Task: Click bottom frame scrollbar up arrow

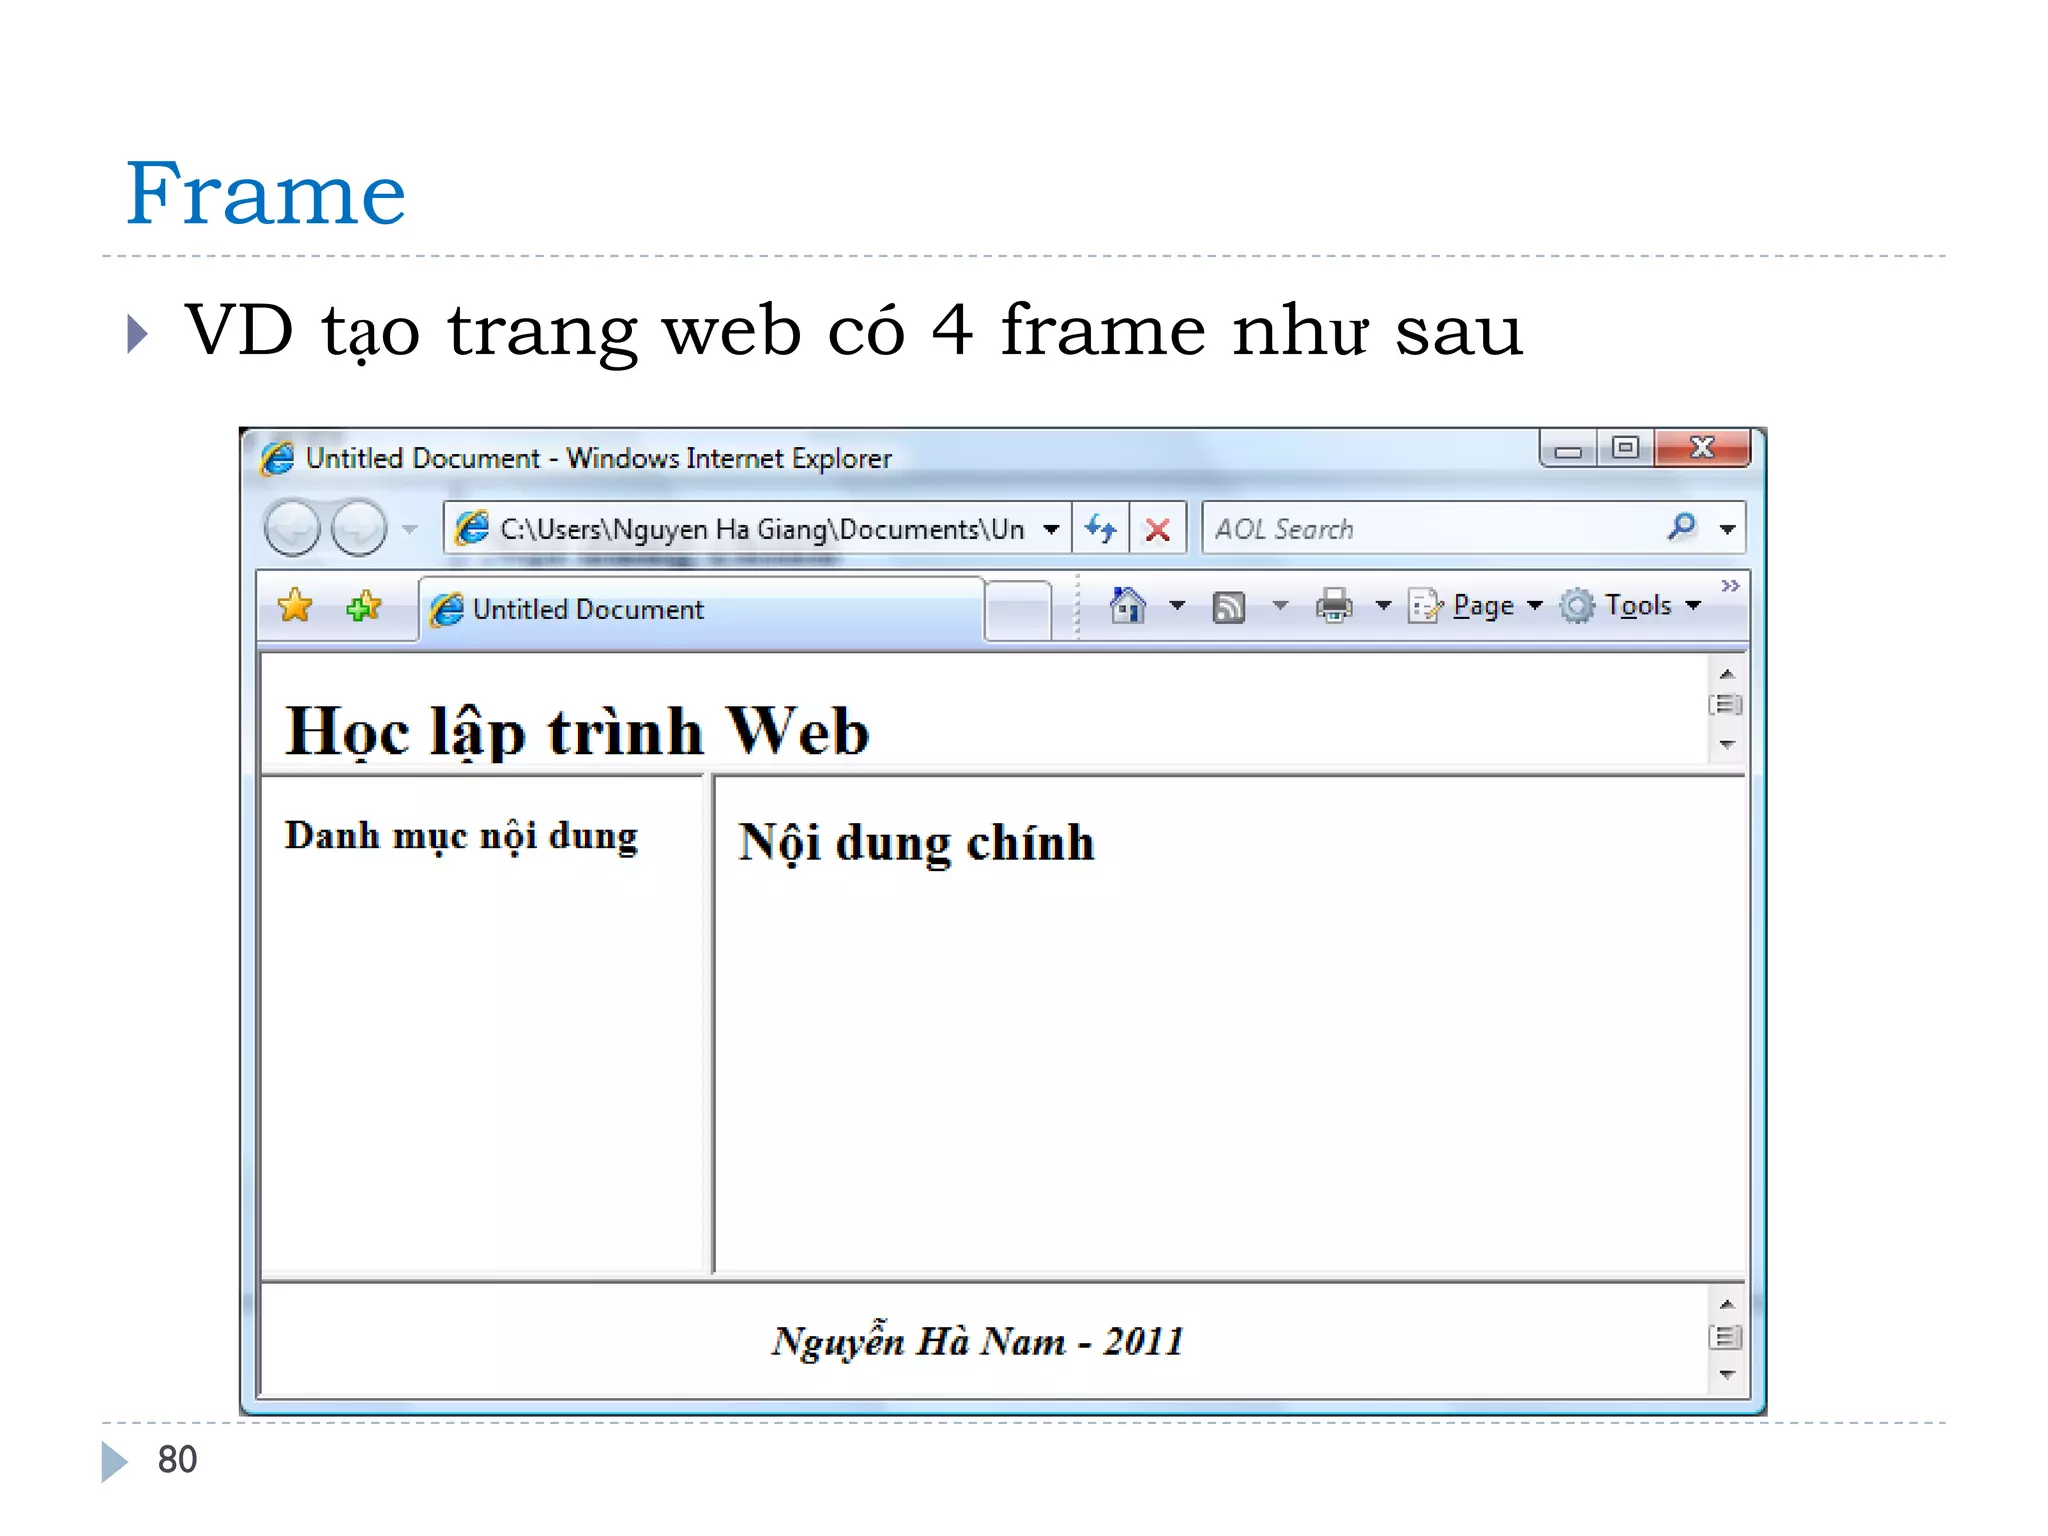Action: (x=1727, y=1304)
